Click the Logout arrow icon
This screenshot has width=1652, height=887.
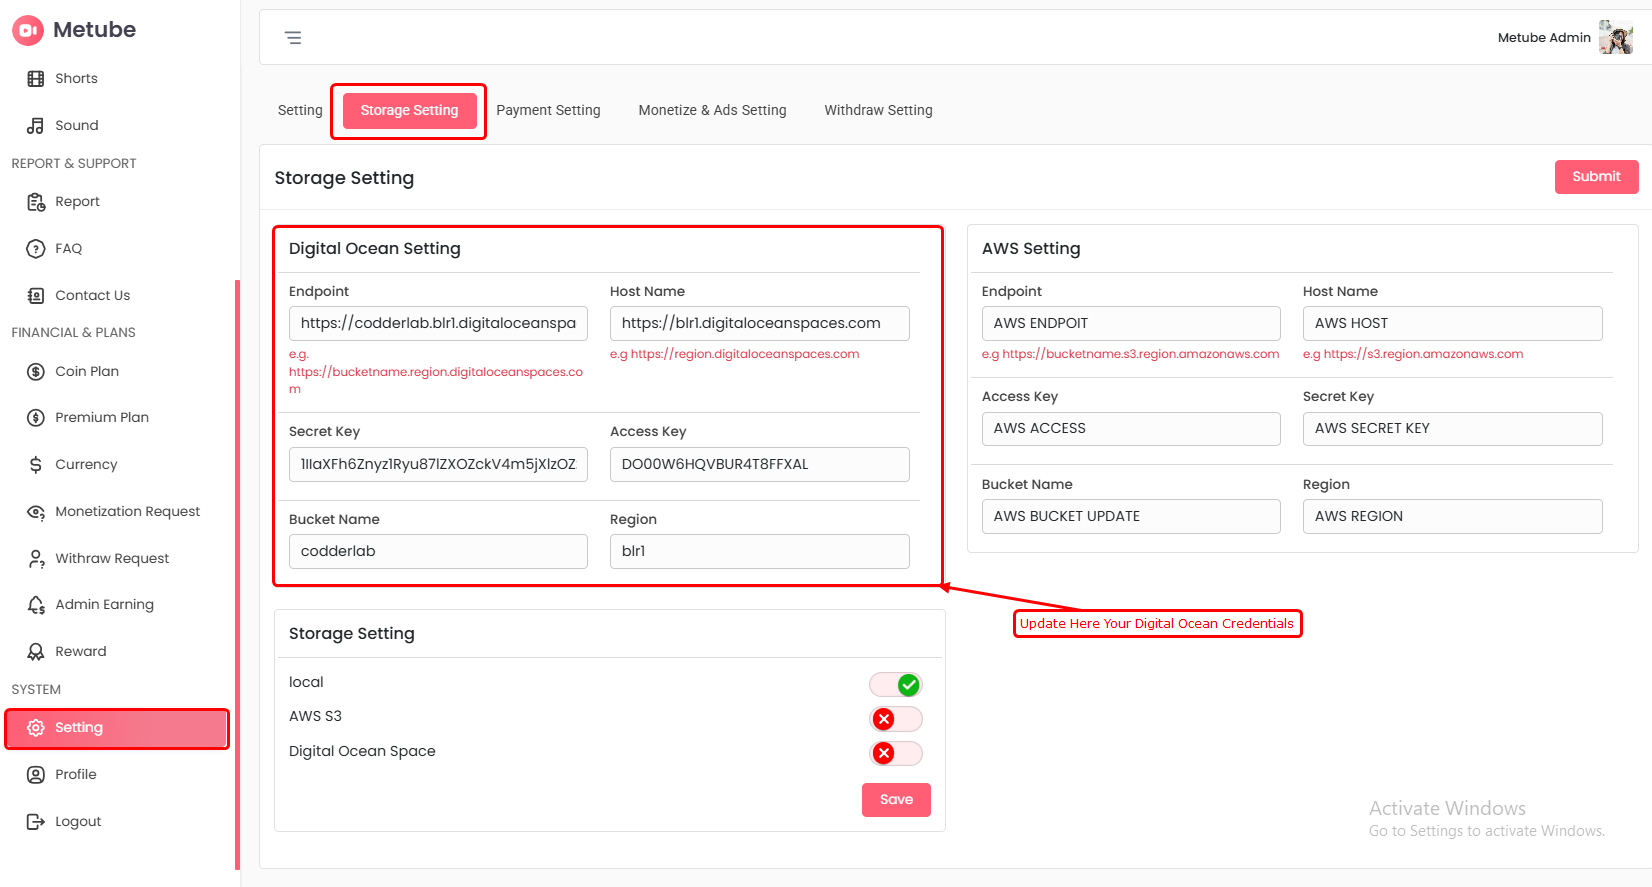(36, 822)
